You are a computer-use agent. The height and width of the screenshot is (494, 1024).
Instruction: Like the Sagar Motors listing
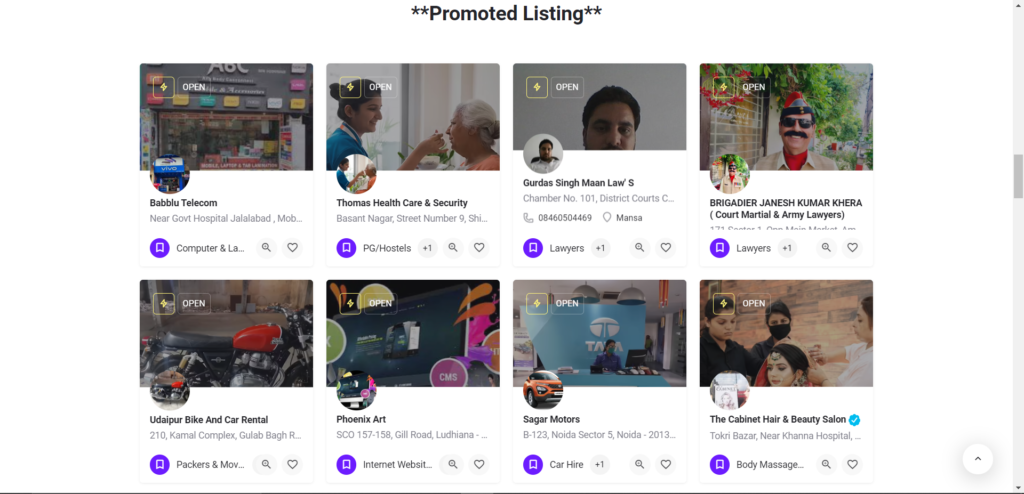pos(666,465)
